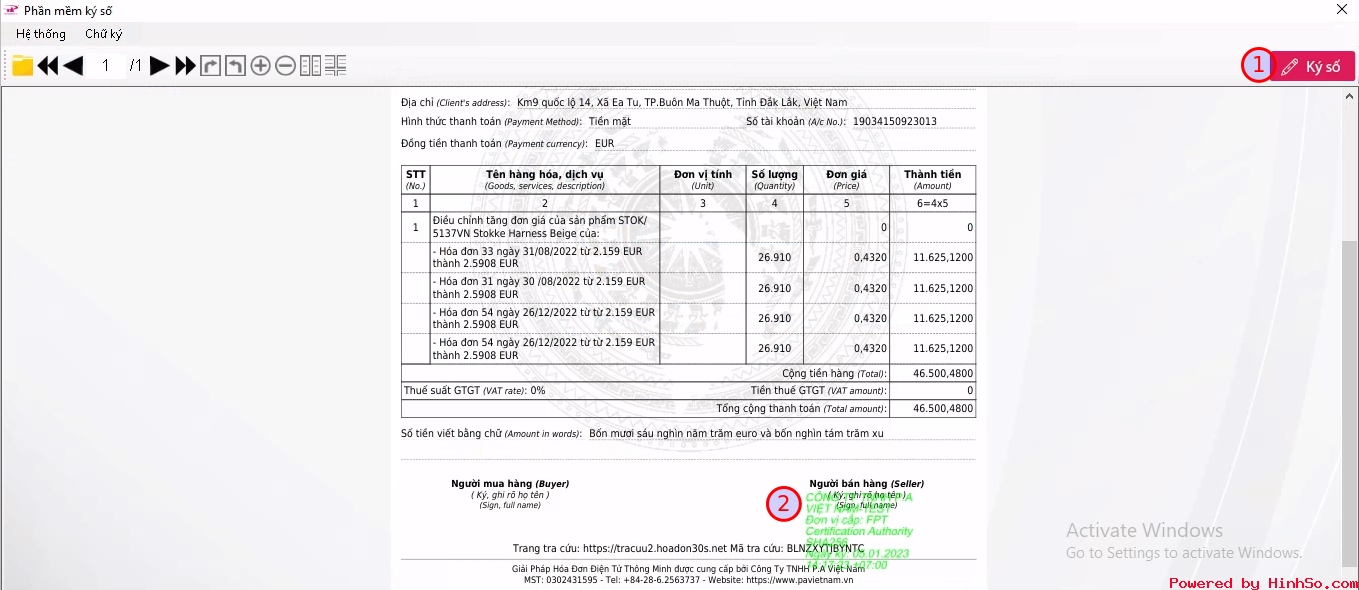
Task: Open the Chữ ký menu
Action: [104, 34]
